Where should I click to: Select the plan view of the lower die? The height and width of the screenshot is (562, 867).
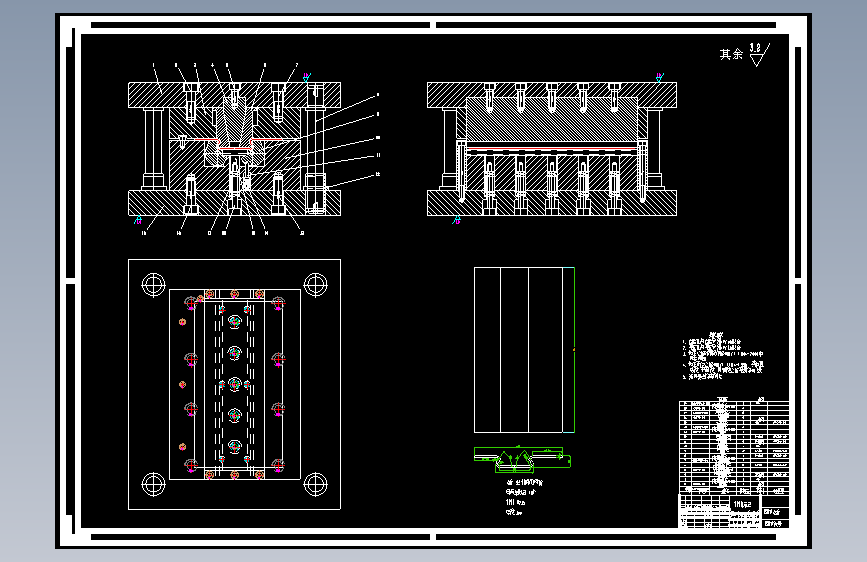coord(234,384)
